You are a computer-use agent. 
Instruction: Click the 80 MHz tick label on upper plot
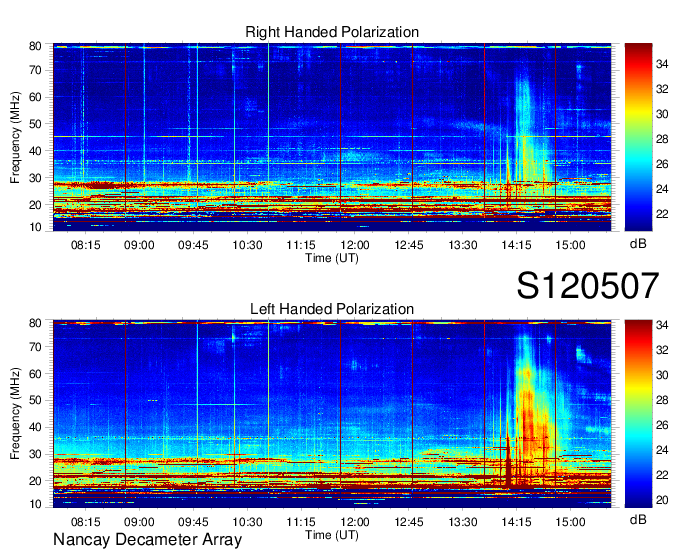pyautogui.click(x=35, y=46)
